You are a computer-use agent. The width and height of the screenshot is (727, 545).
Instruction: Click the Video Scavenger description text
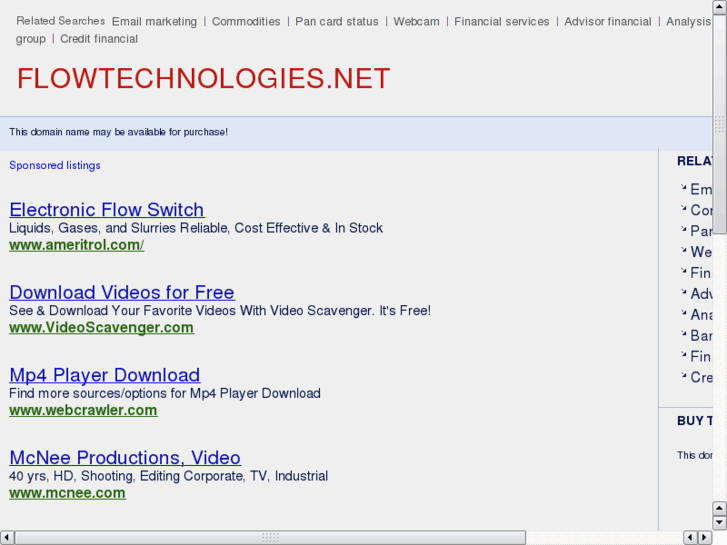(x=220, y=311)
